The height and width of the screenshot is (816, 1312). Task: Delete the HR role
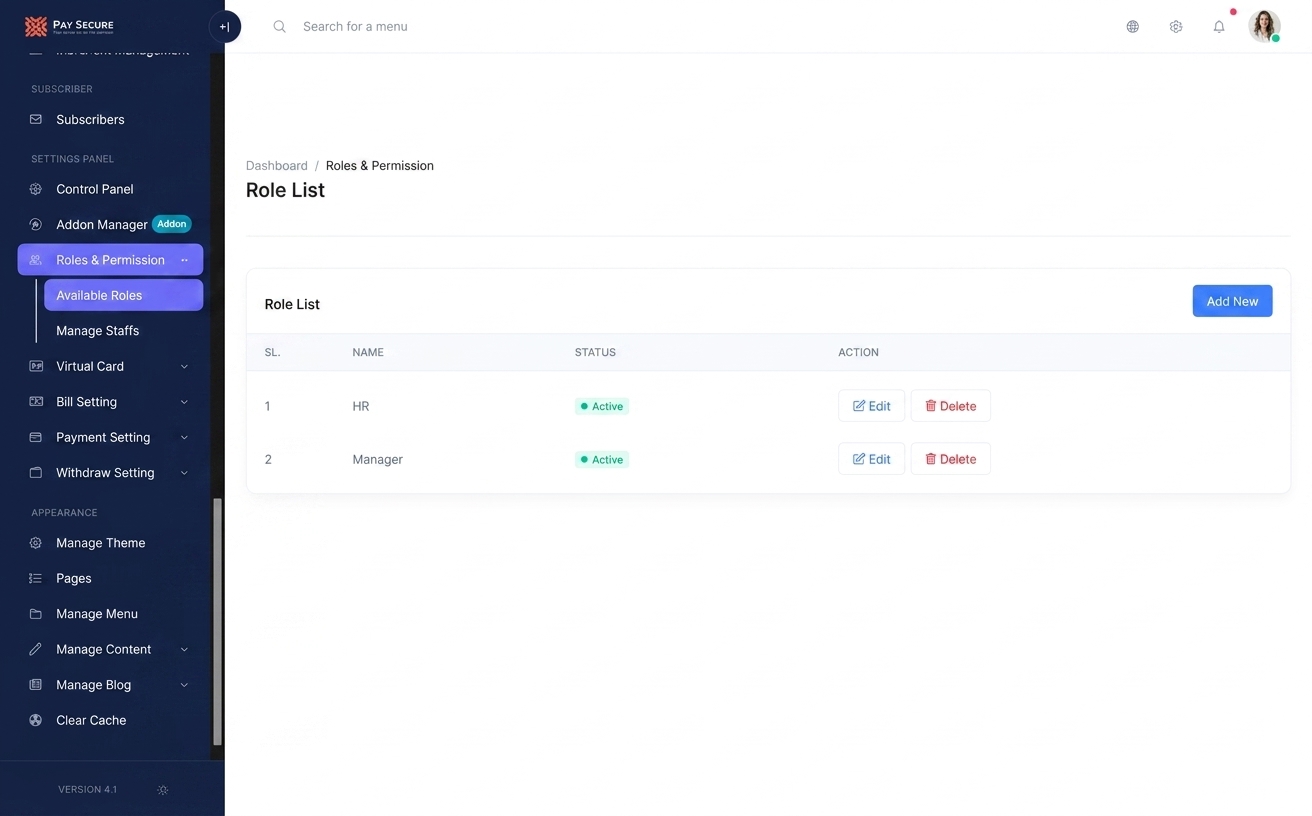pos(950,406)
